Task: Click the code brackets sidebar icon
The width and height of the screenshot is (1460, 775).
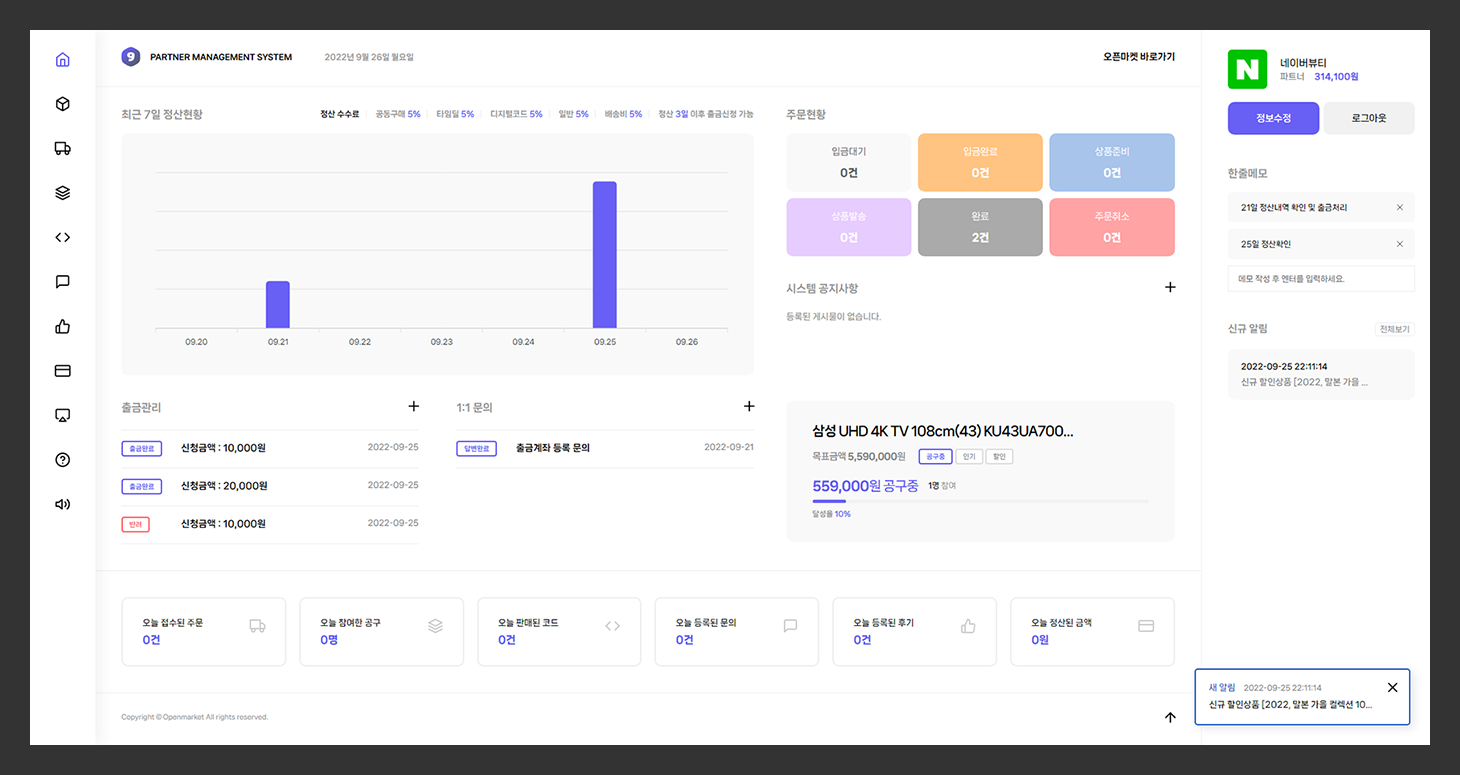Action: click(x=62, y=238)
